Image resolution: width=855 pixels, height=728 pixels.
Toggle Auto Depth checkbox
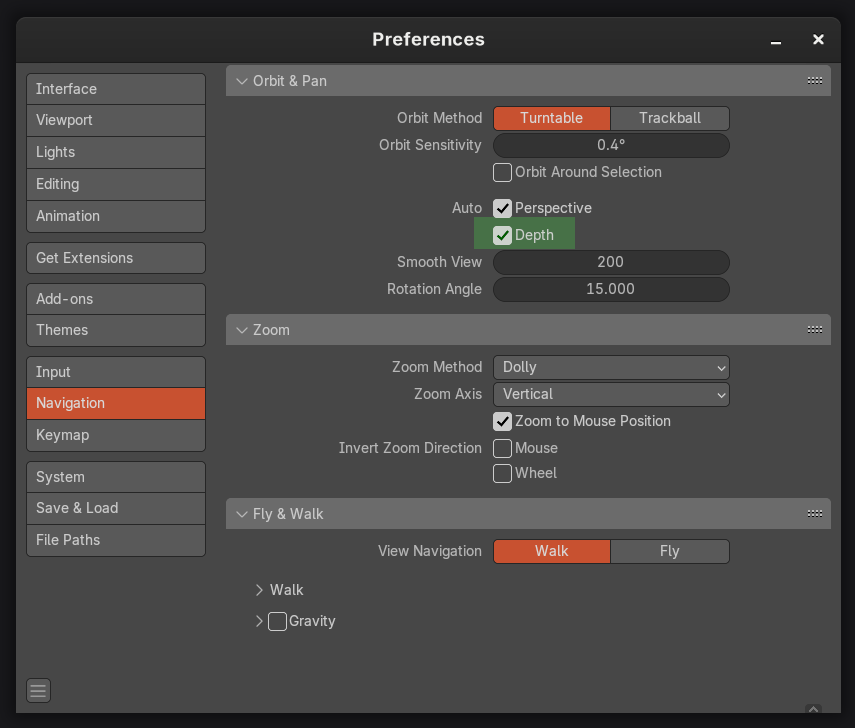pos(502,235)
